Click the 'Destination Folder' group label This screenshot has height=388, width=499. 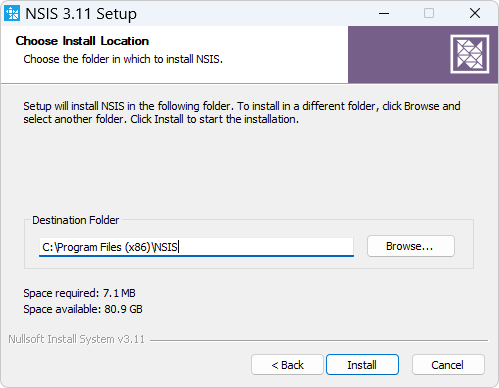(x=75, y=220)
